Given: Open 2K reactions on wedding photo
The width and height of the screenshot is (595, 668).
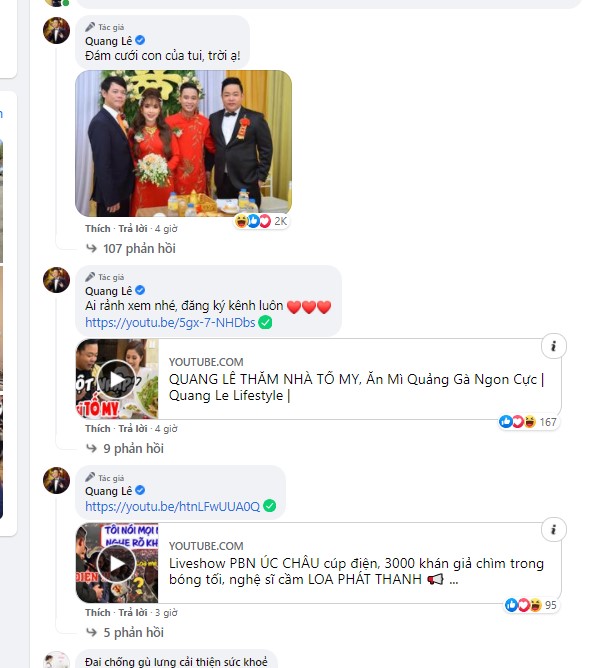Looking at the screenshot, I should pyautogui.click(x=262, y=221).
